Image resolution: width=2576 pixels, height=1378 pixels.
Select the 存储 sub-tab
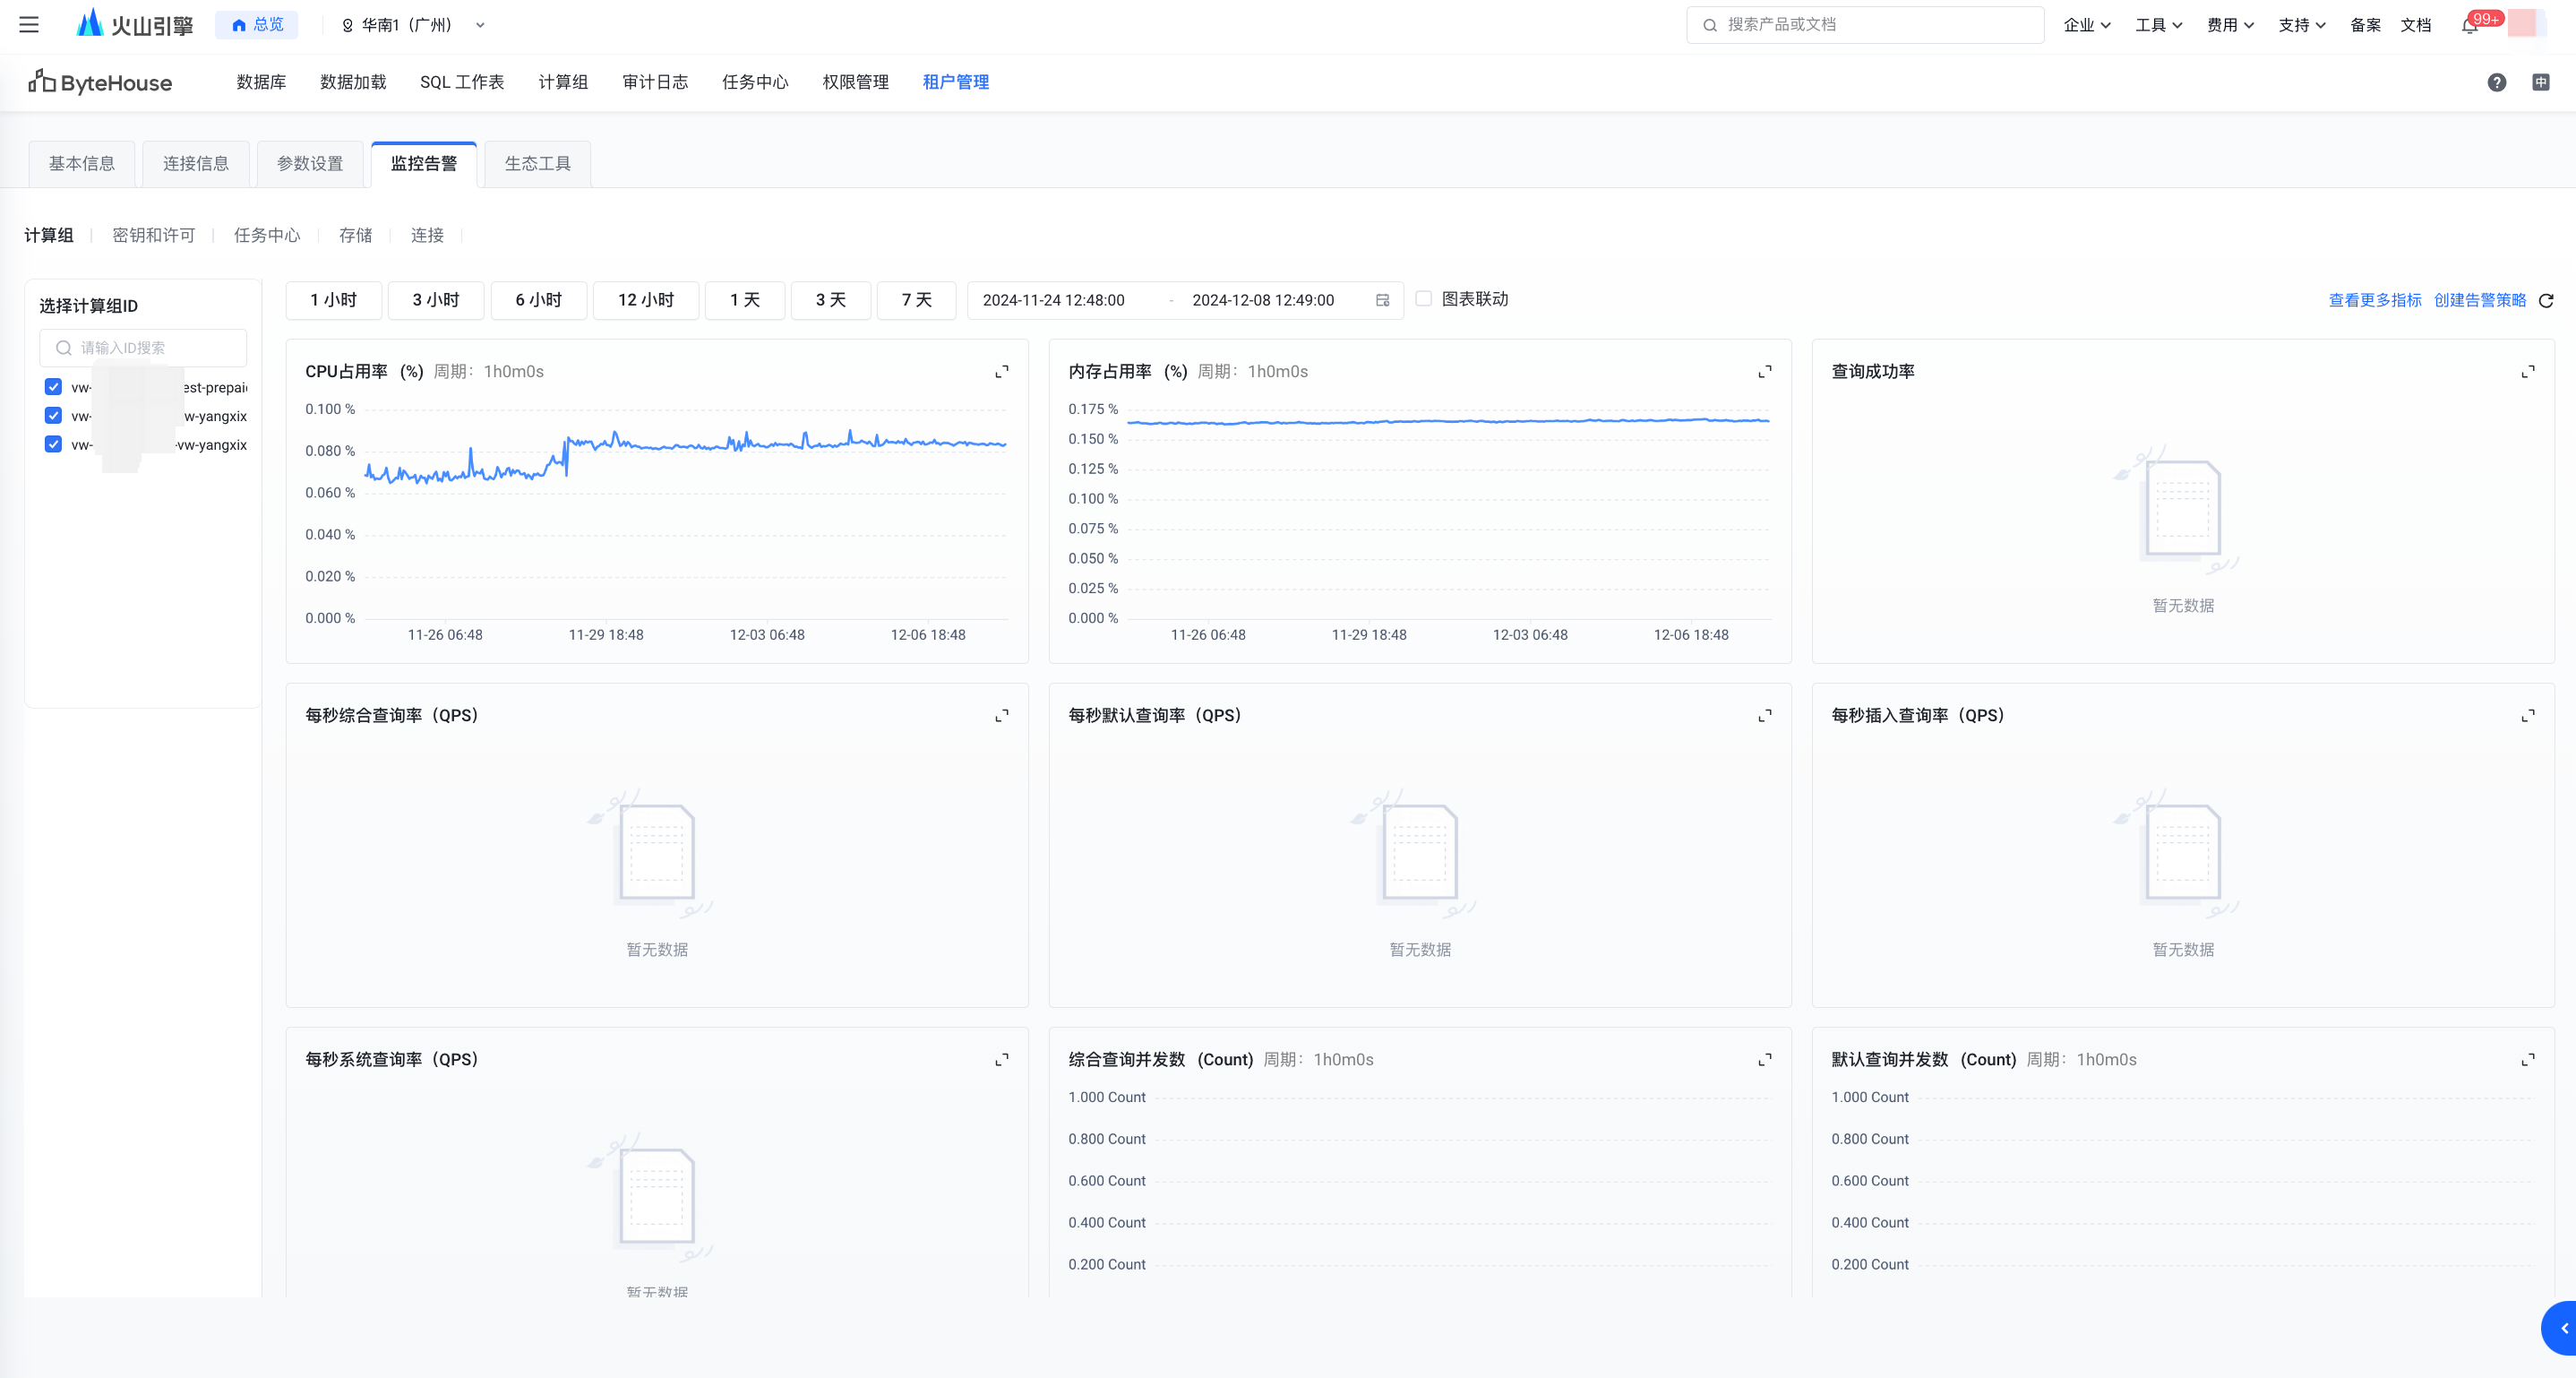point(355,235)
